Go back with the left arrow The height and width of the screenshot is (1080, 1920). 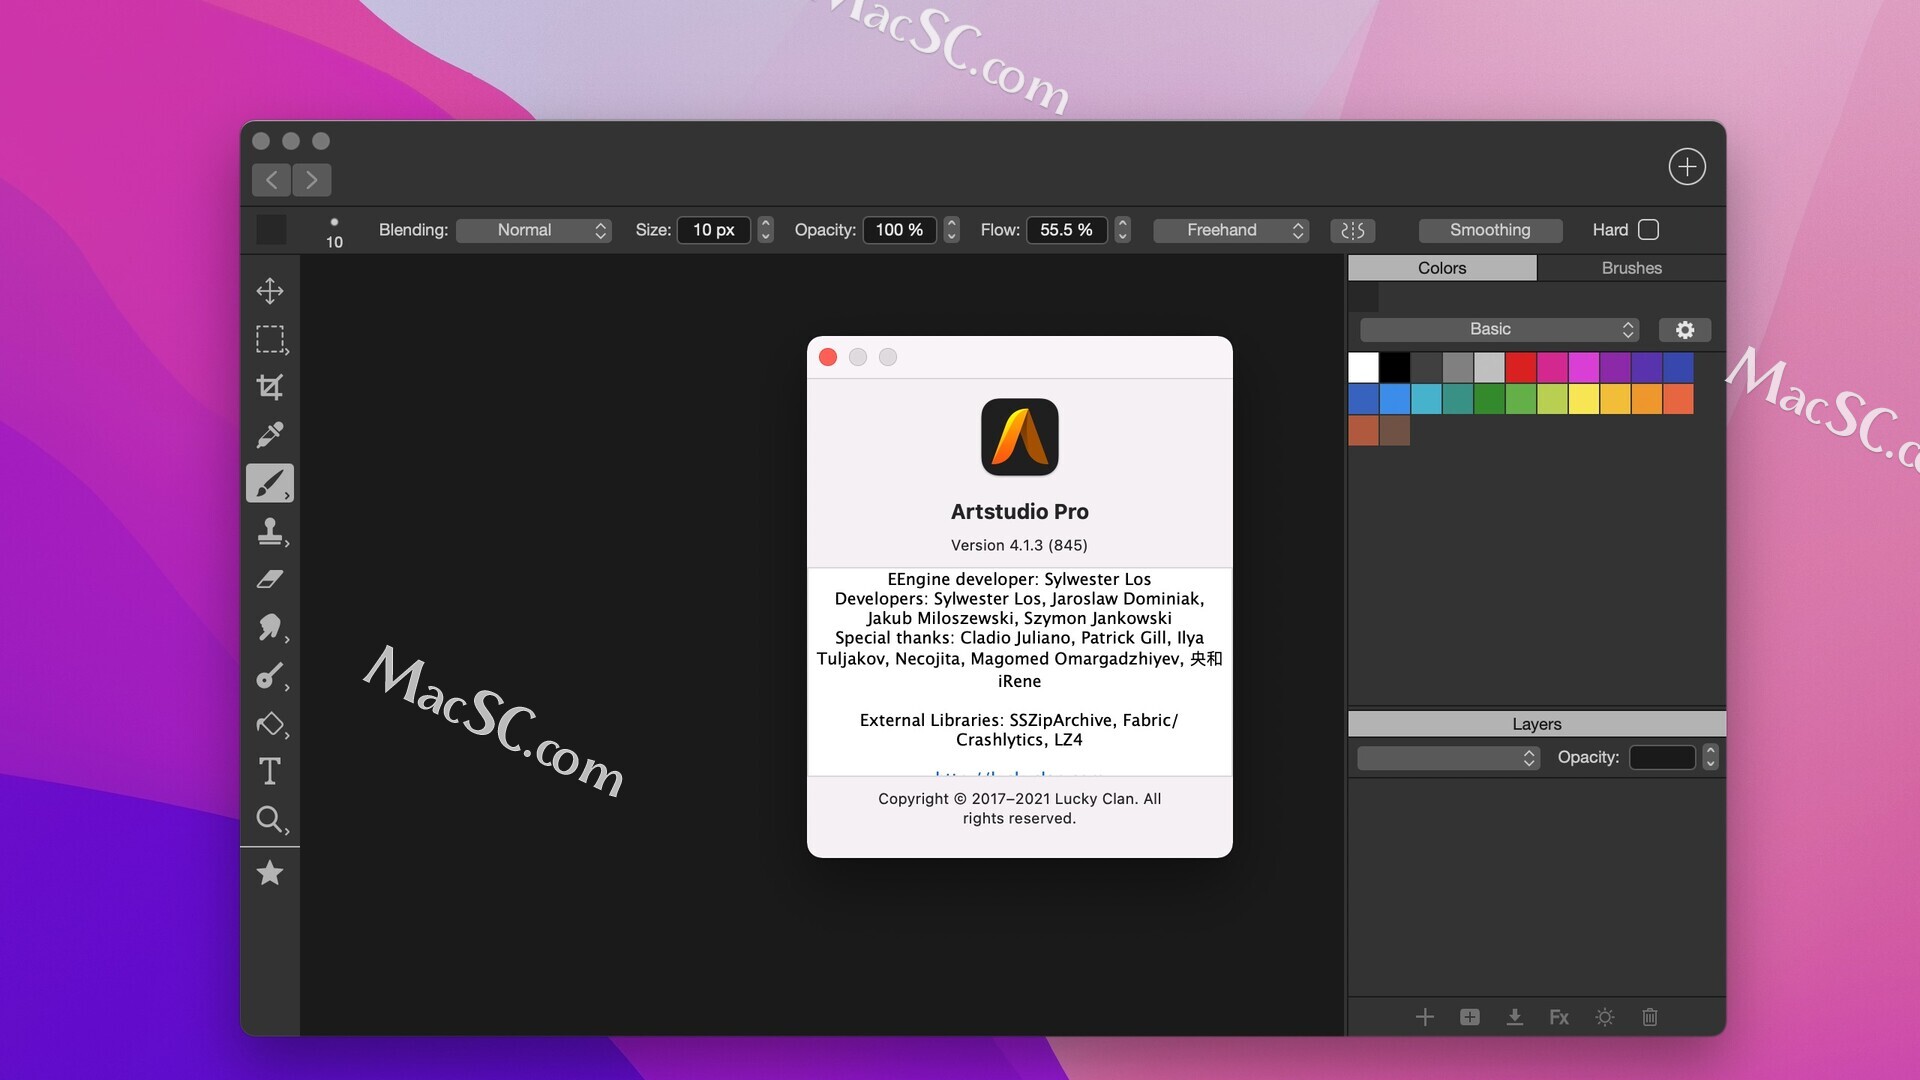271,180
